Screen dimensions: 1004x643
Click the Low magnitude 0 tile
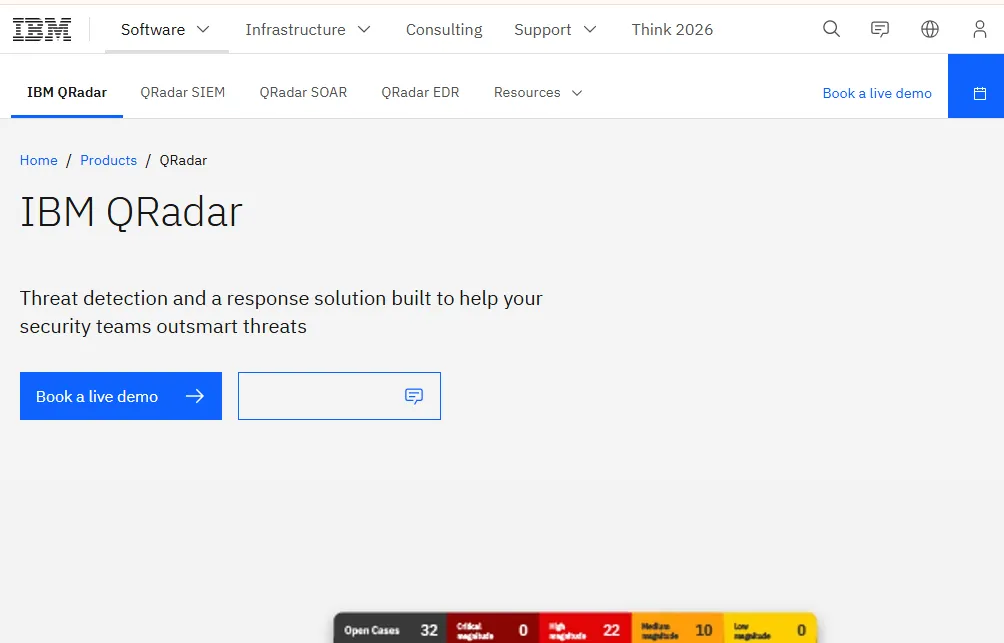pos(770,630)
